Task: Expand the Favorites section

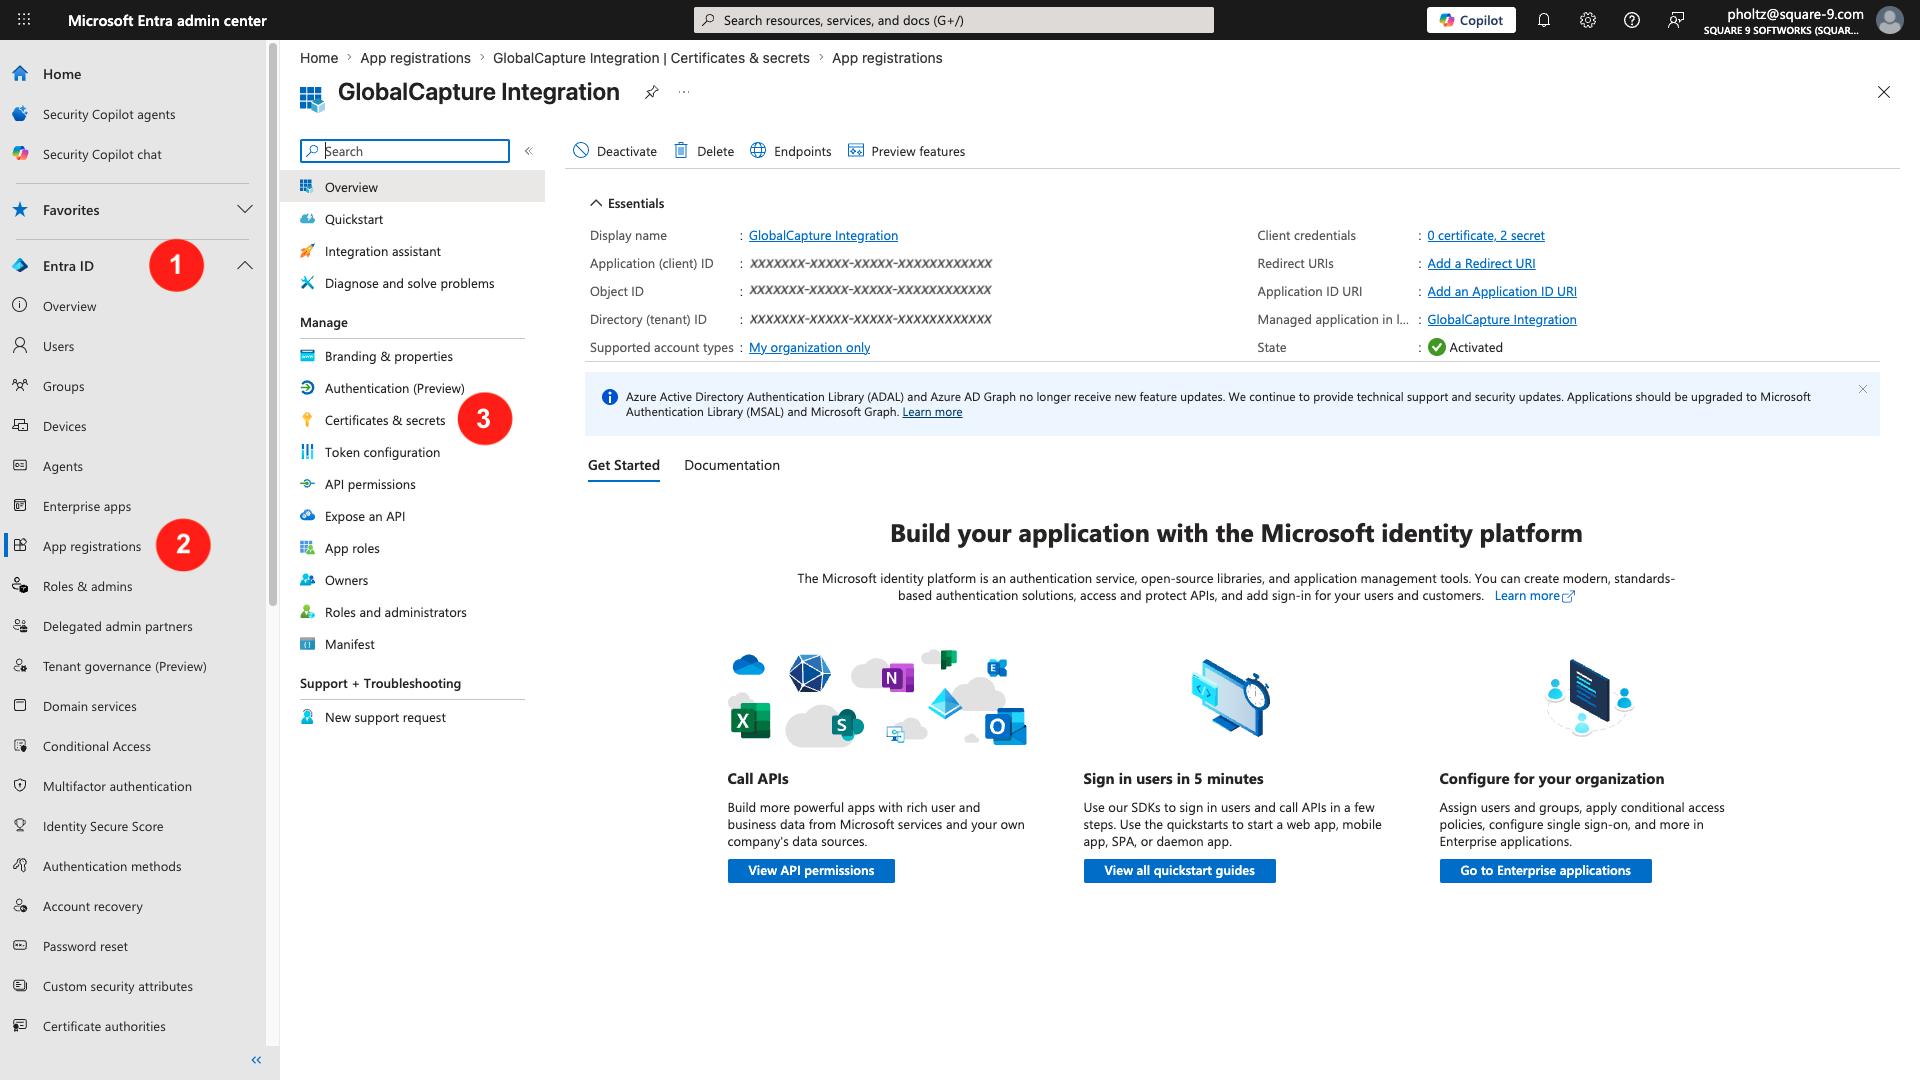Action: pos(245,209)
